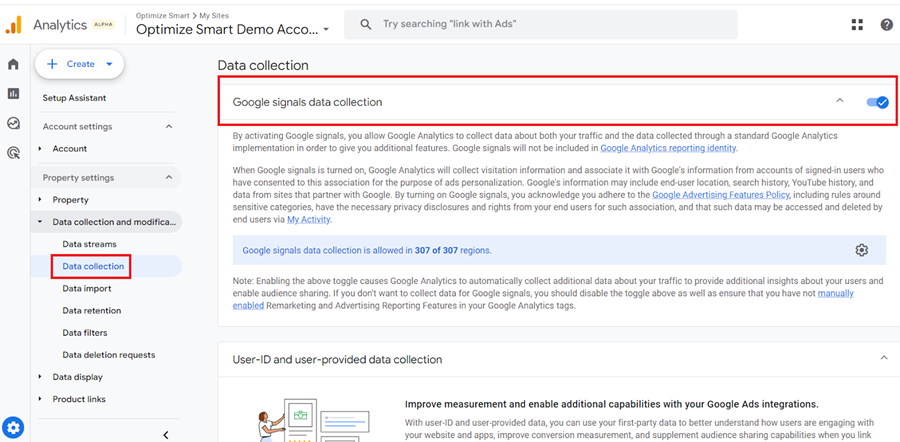
Task: Collapse User-ID and user-provided data panel
Action: 884,358
